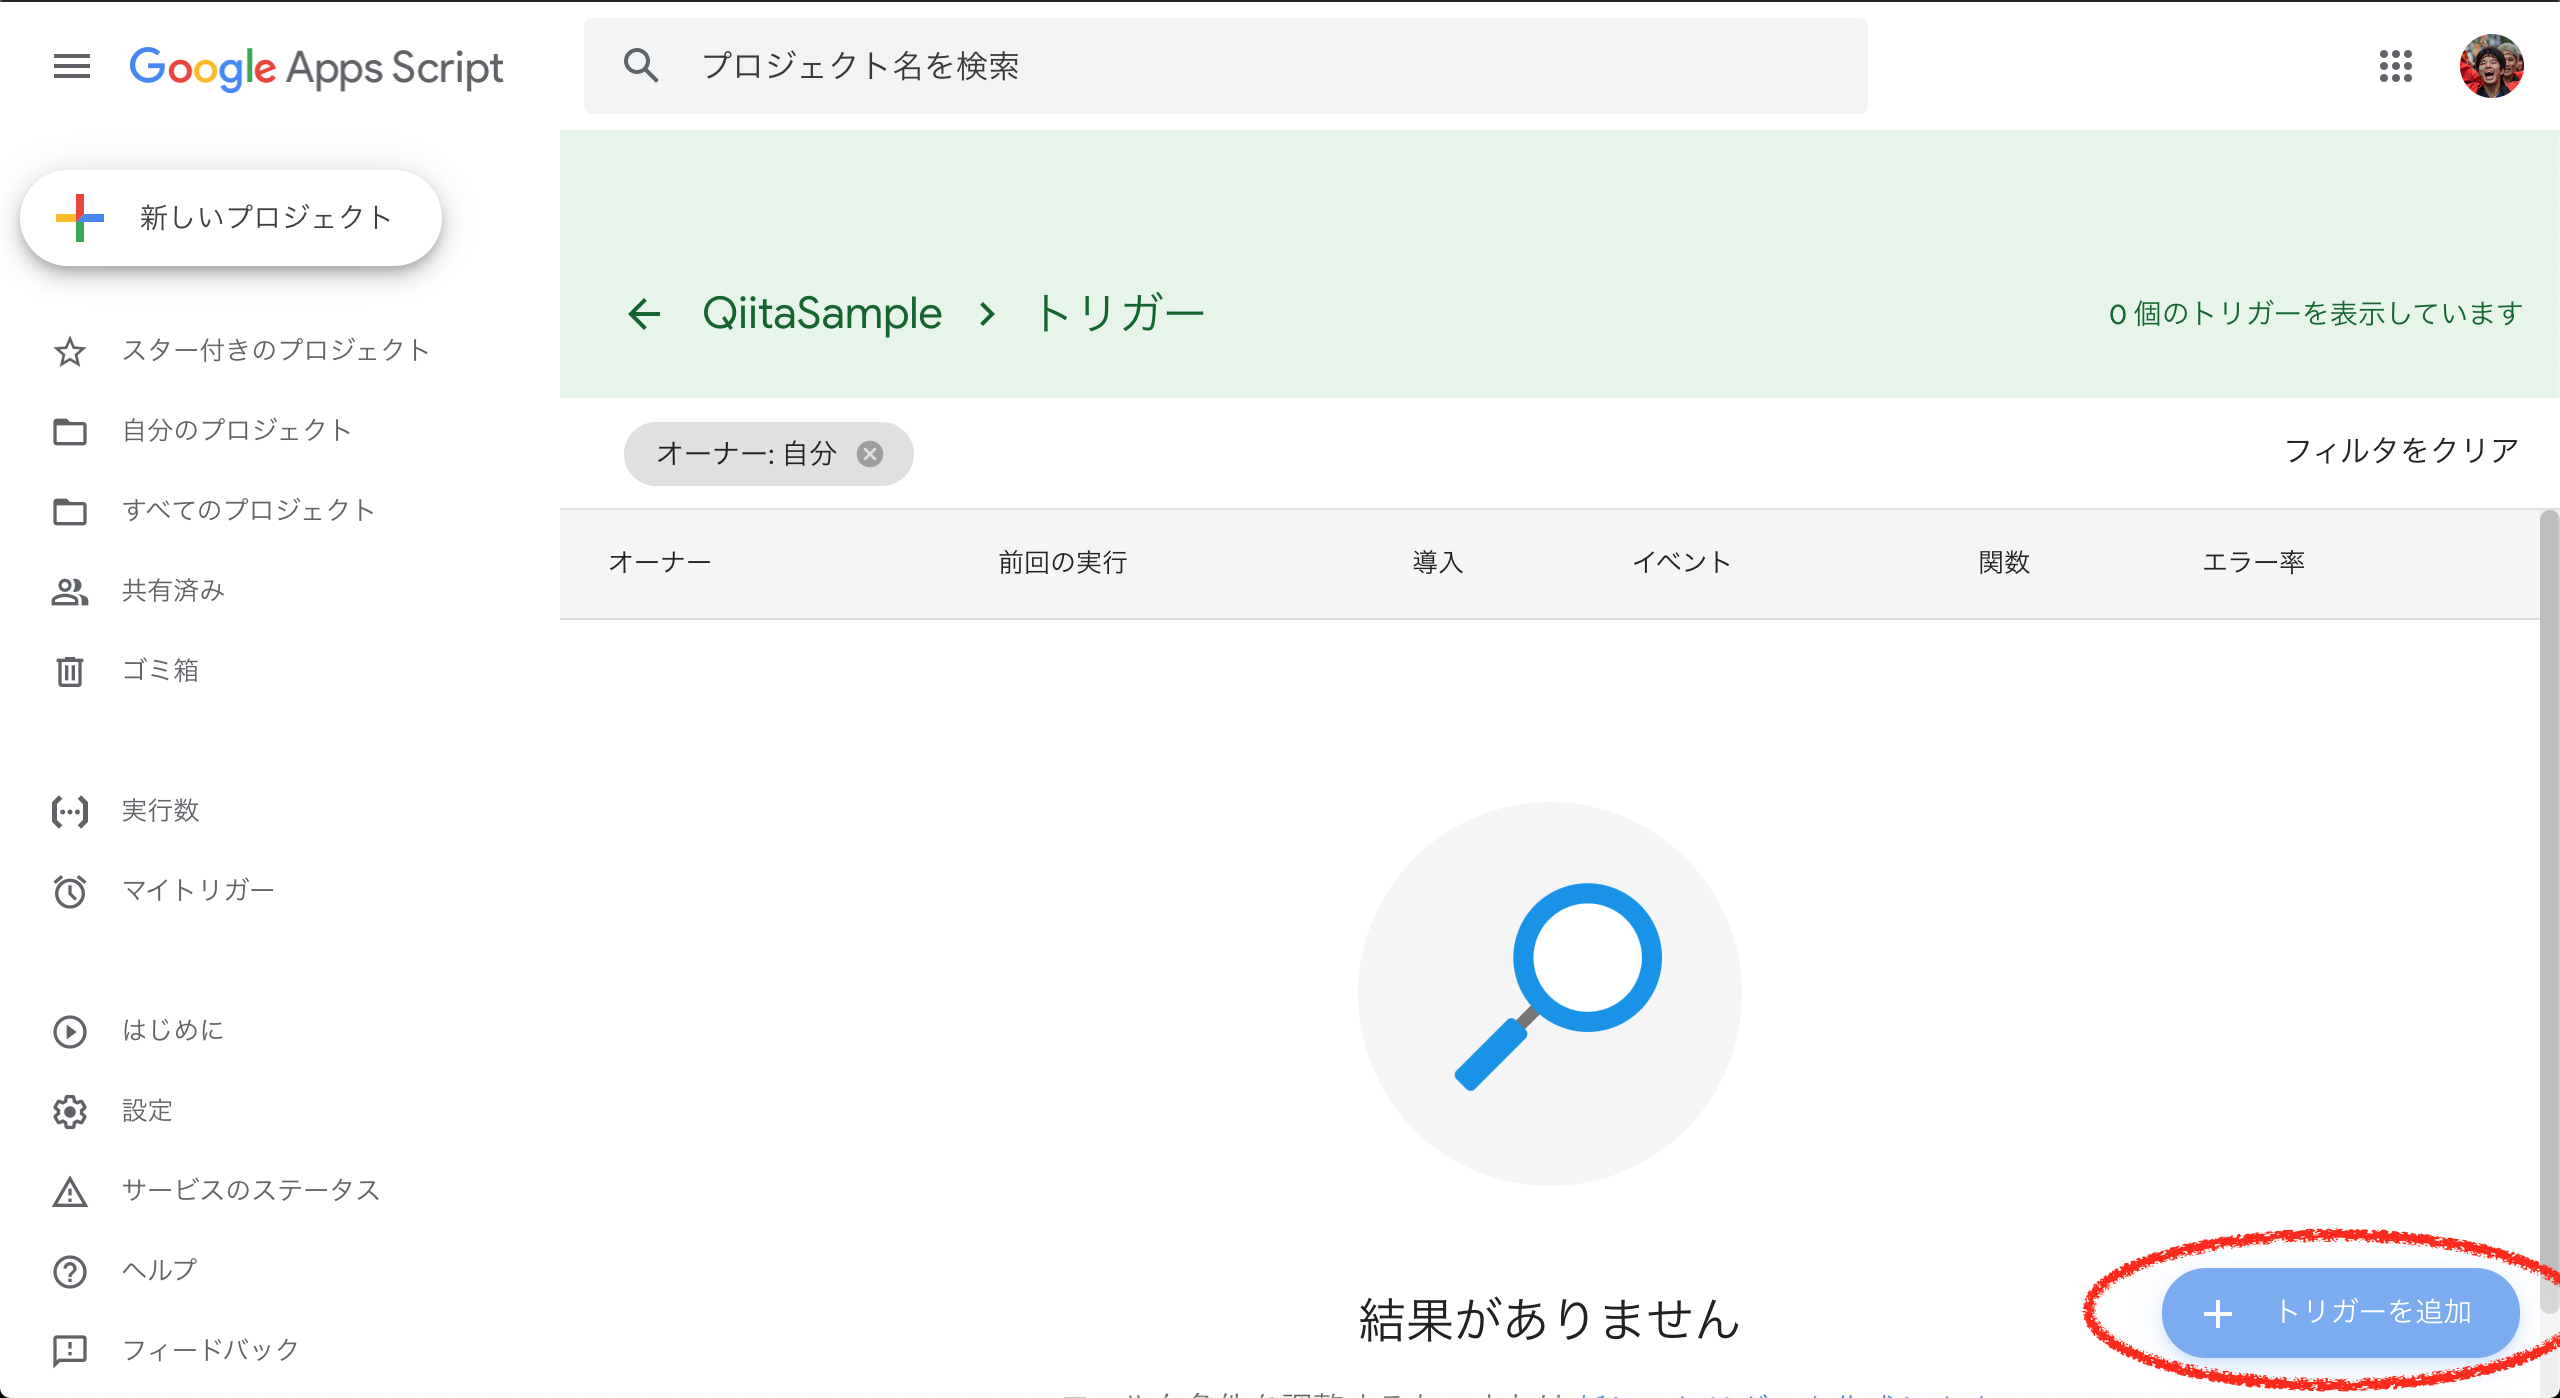Open 共有済み shared projects
The image size is (2560, 1398).
coord(172,590)
